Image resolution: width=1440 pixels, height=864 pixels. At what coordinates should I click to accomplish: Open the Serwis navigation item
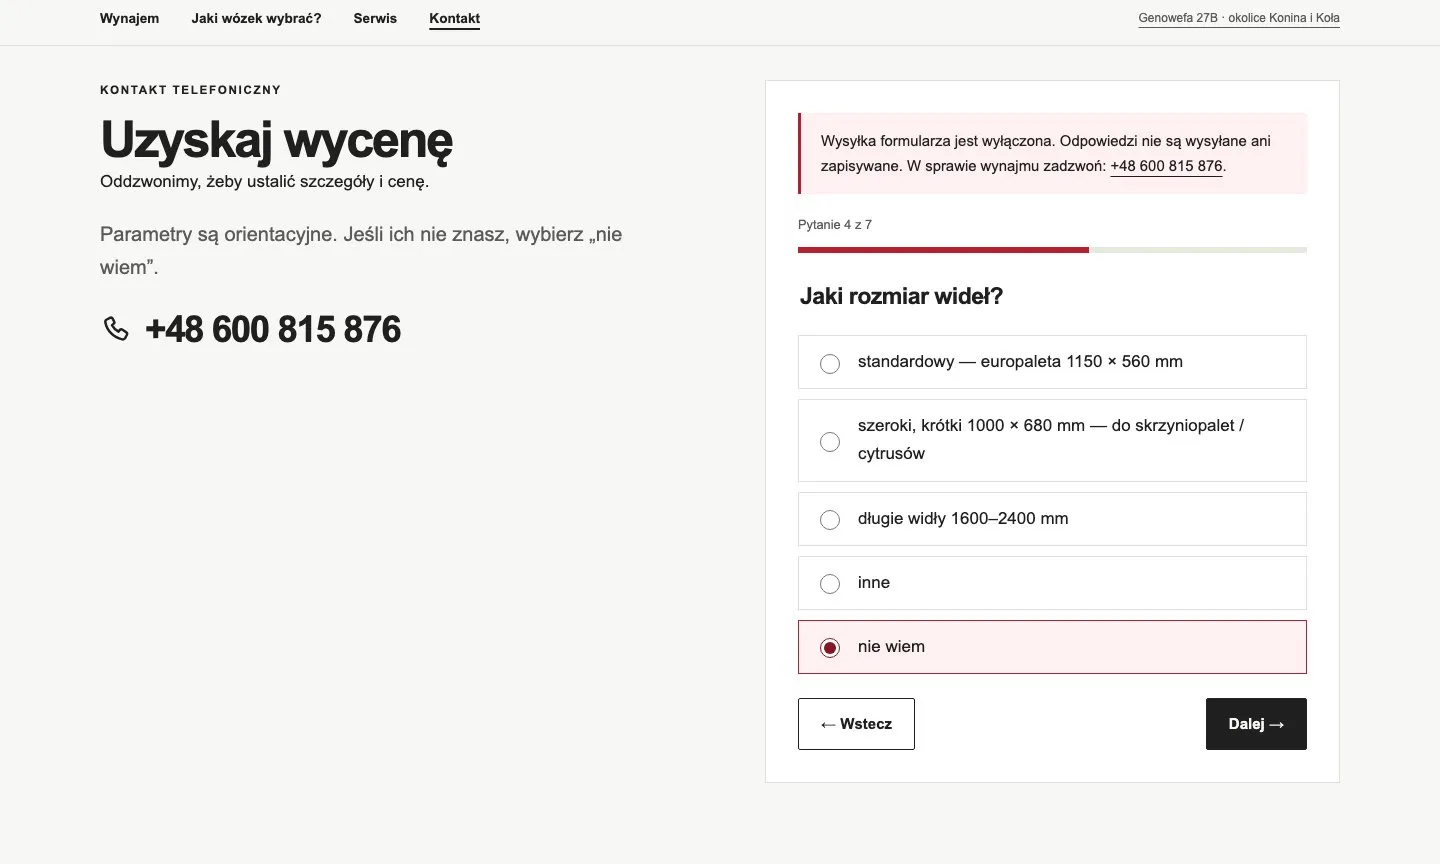click(375, 18)
